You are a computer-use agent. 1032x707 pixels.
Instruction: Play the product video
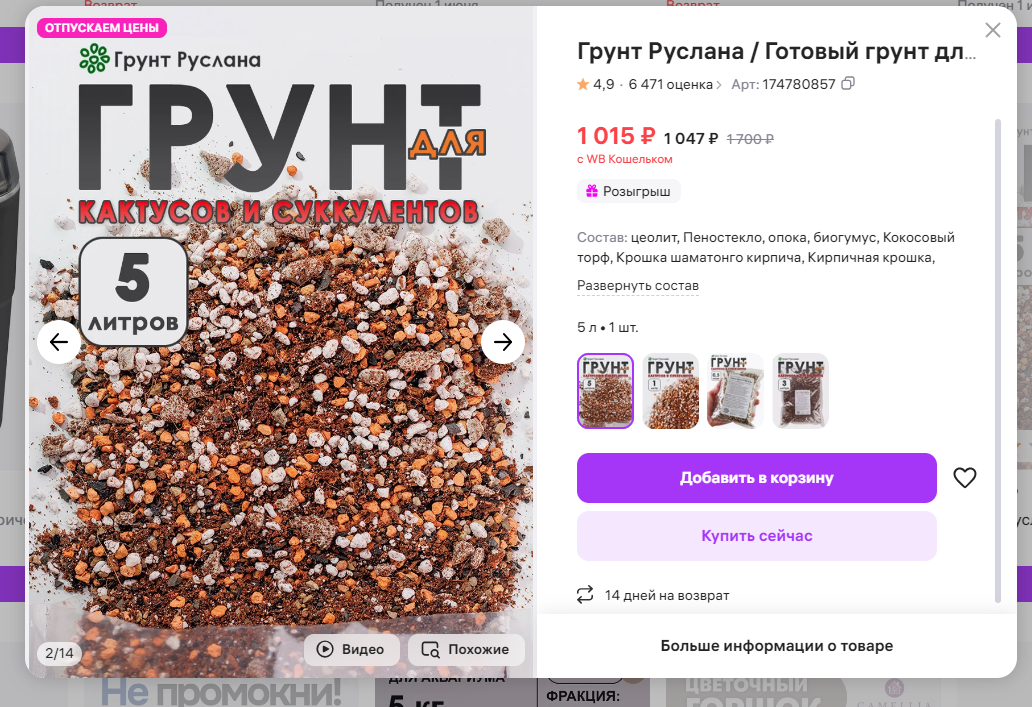coord(351,650)
